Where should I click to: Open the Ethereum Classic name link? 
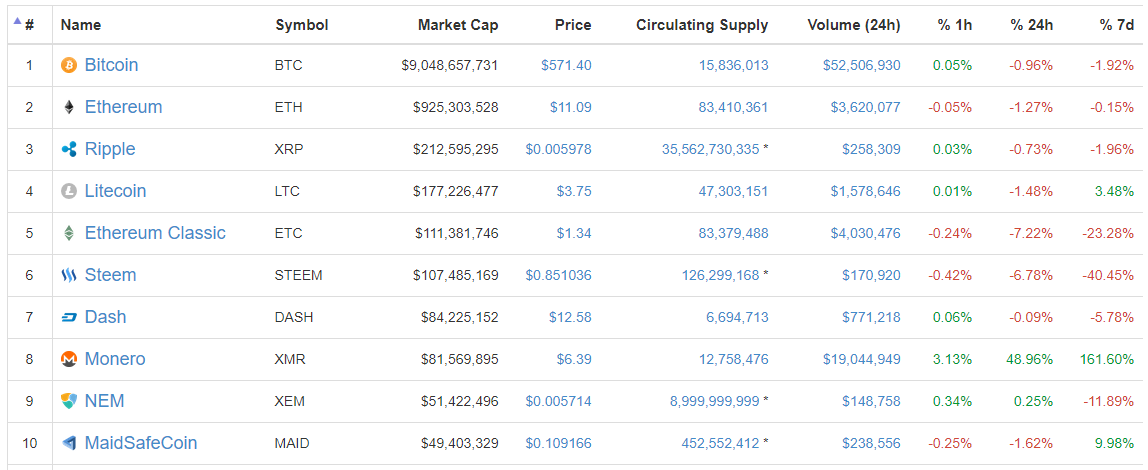(155, 233)
